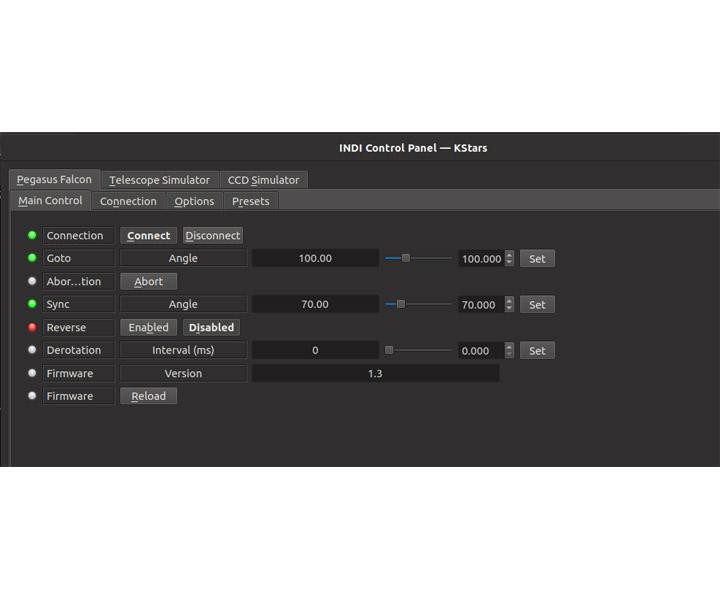This screenshot has height=600, width=720.
Task: Click the red Reverse status indicator
Action: pyautogui.click(x=32, y=327)
